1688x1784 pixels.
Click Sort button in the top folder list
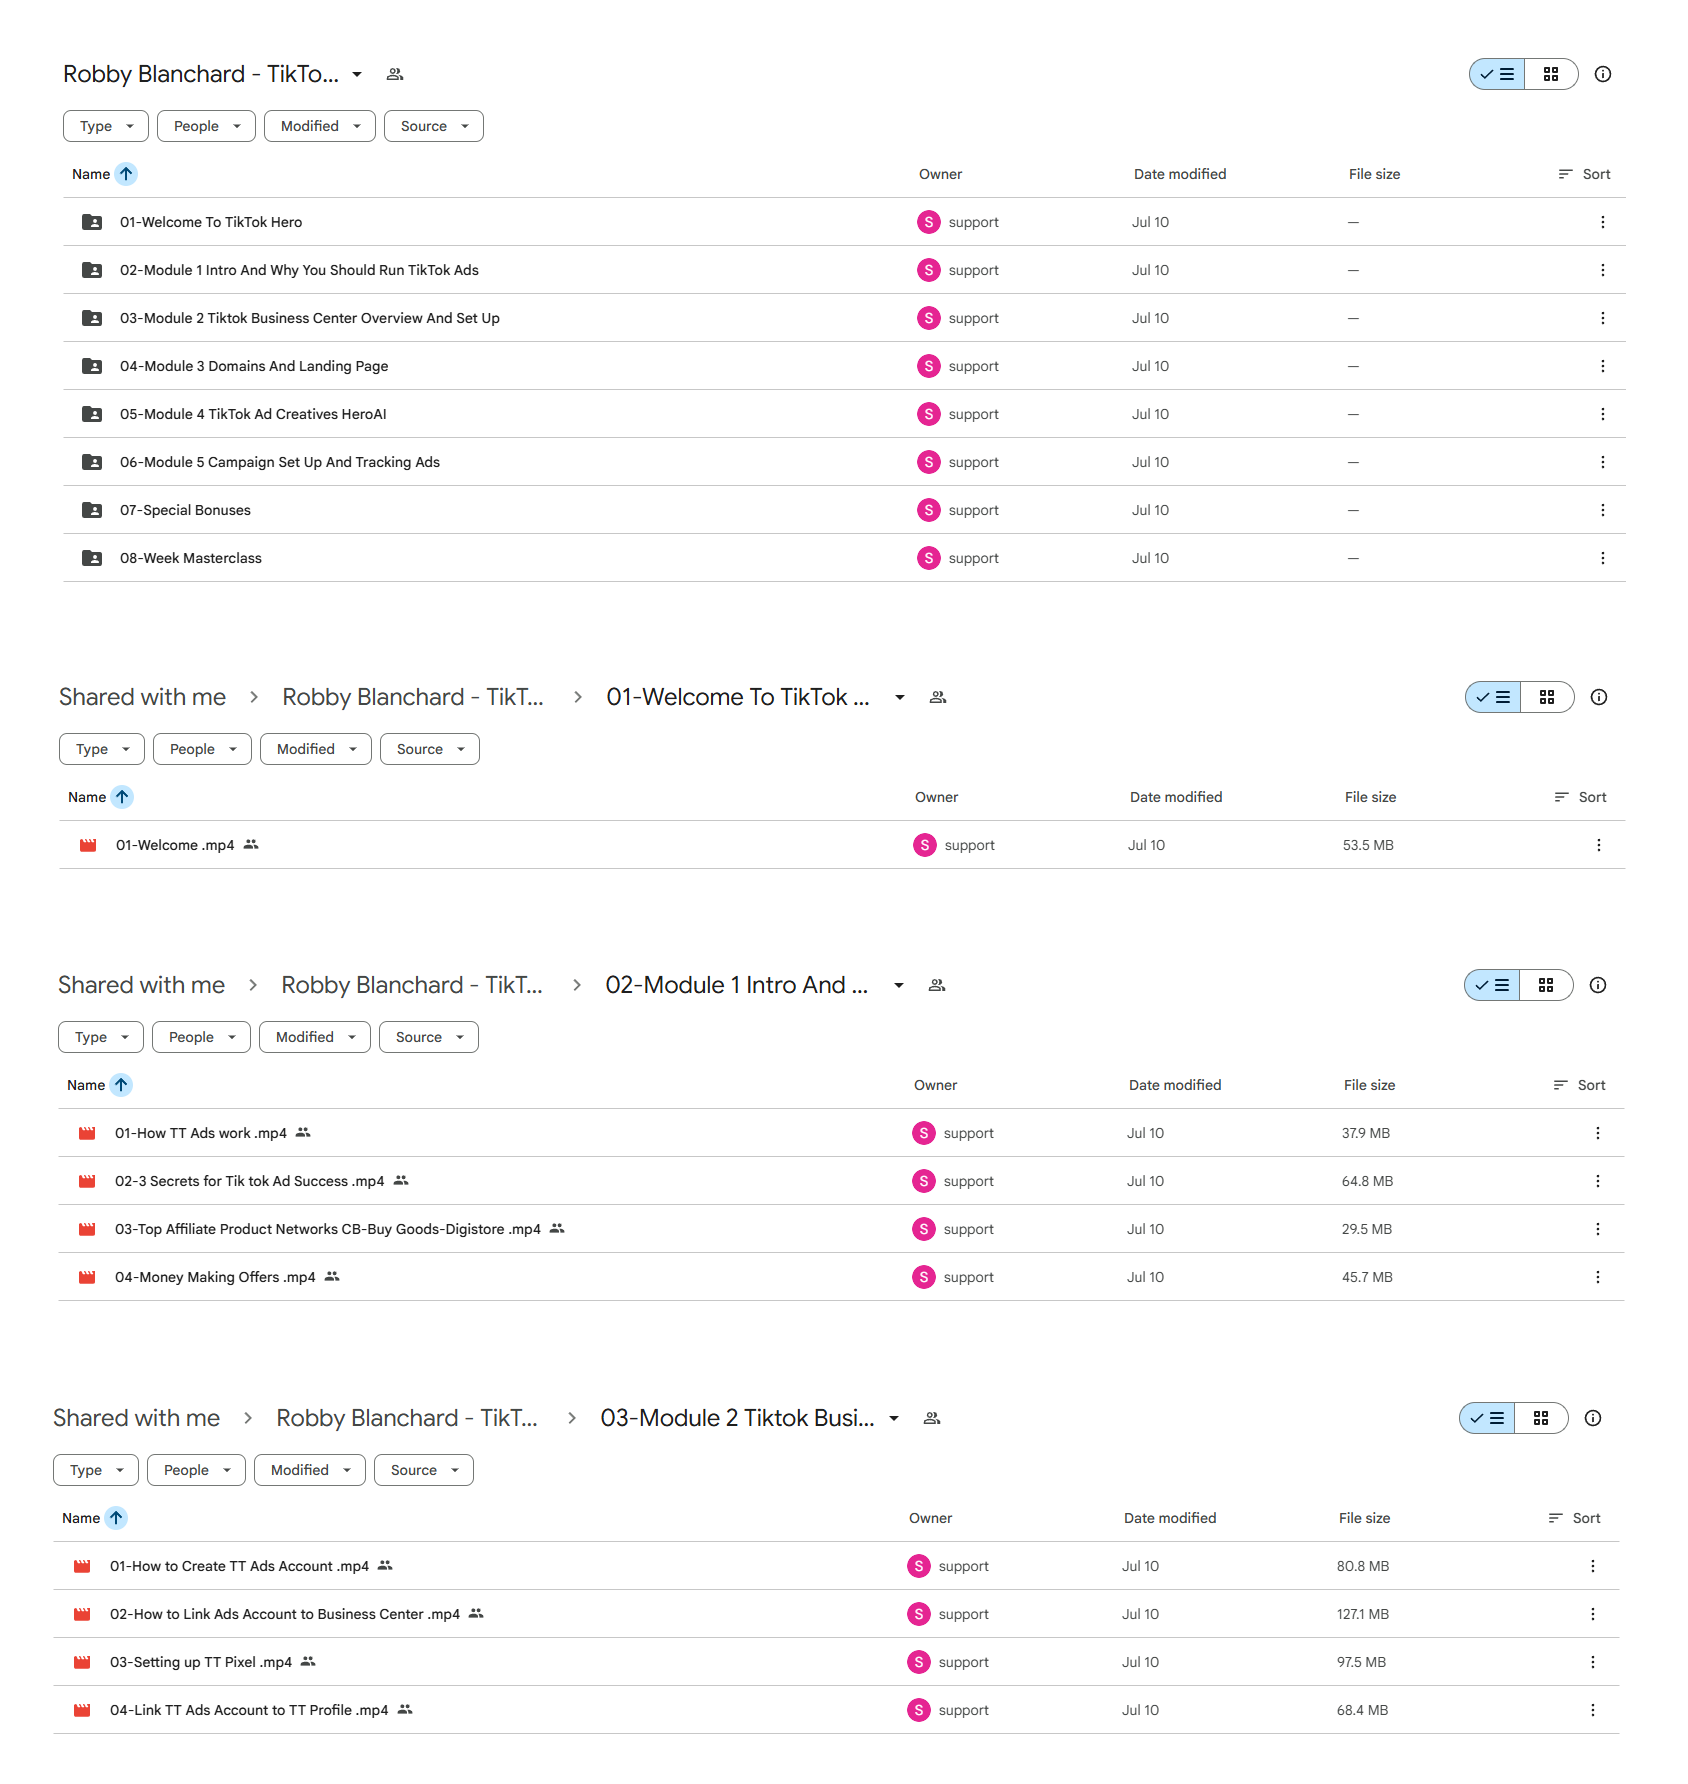point(1585,174)
